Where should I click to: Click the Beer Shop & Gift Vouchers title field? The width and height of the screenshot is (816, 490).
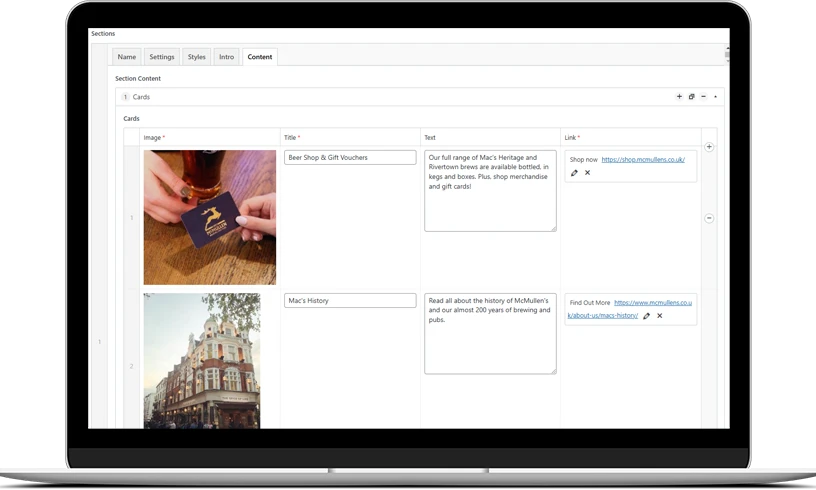point(350,158)
